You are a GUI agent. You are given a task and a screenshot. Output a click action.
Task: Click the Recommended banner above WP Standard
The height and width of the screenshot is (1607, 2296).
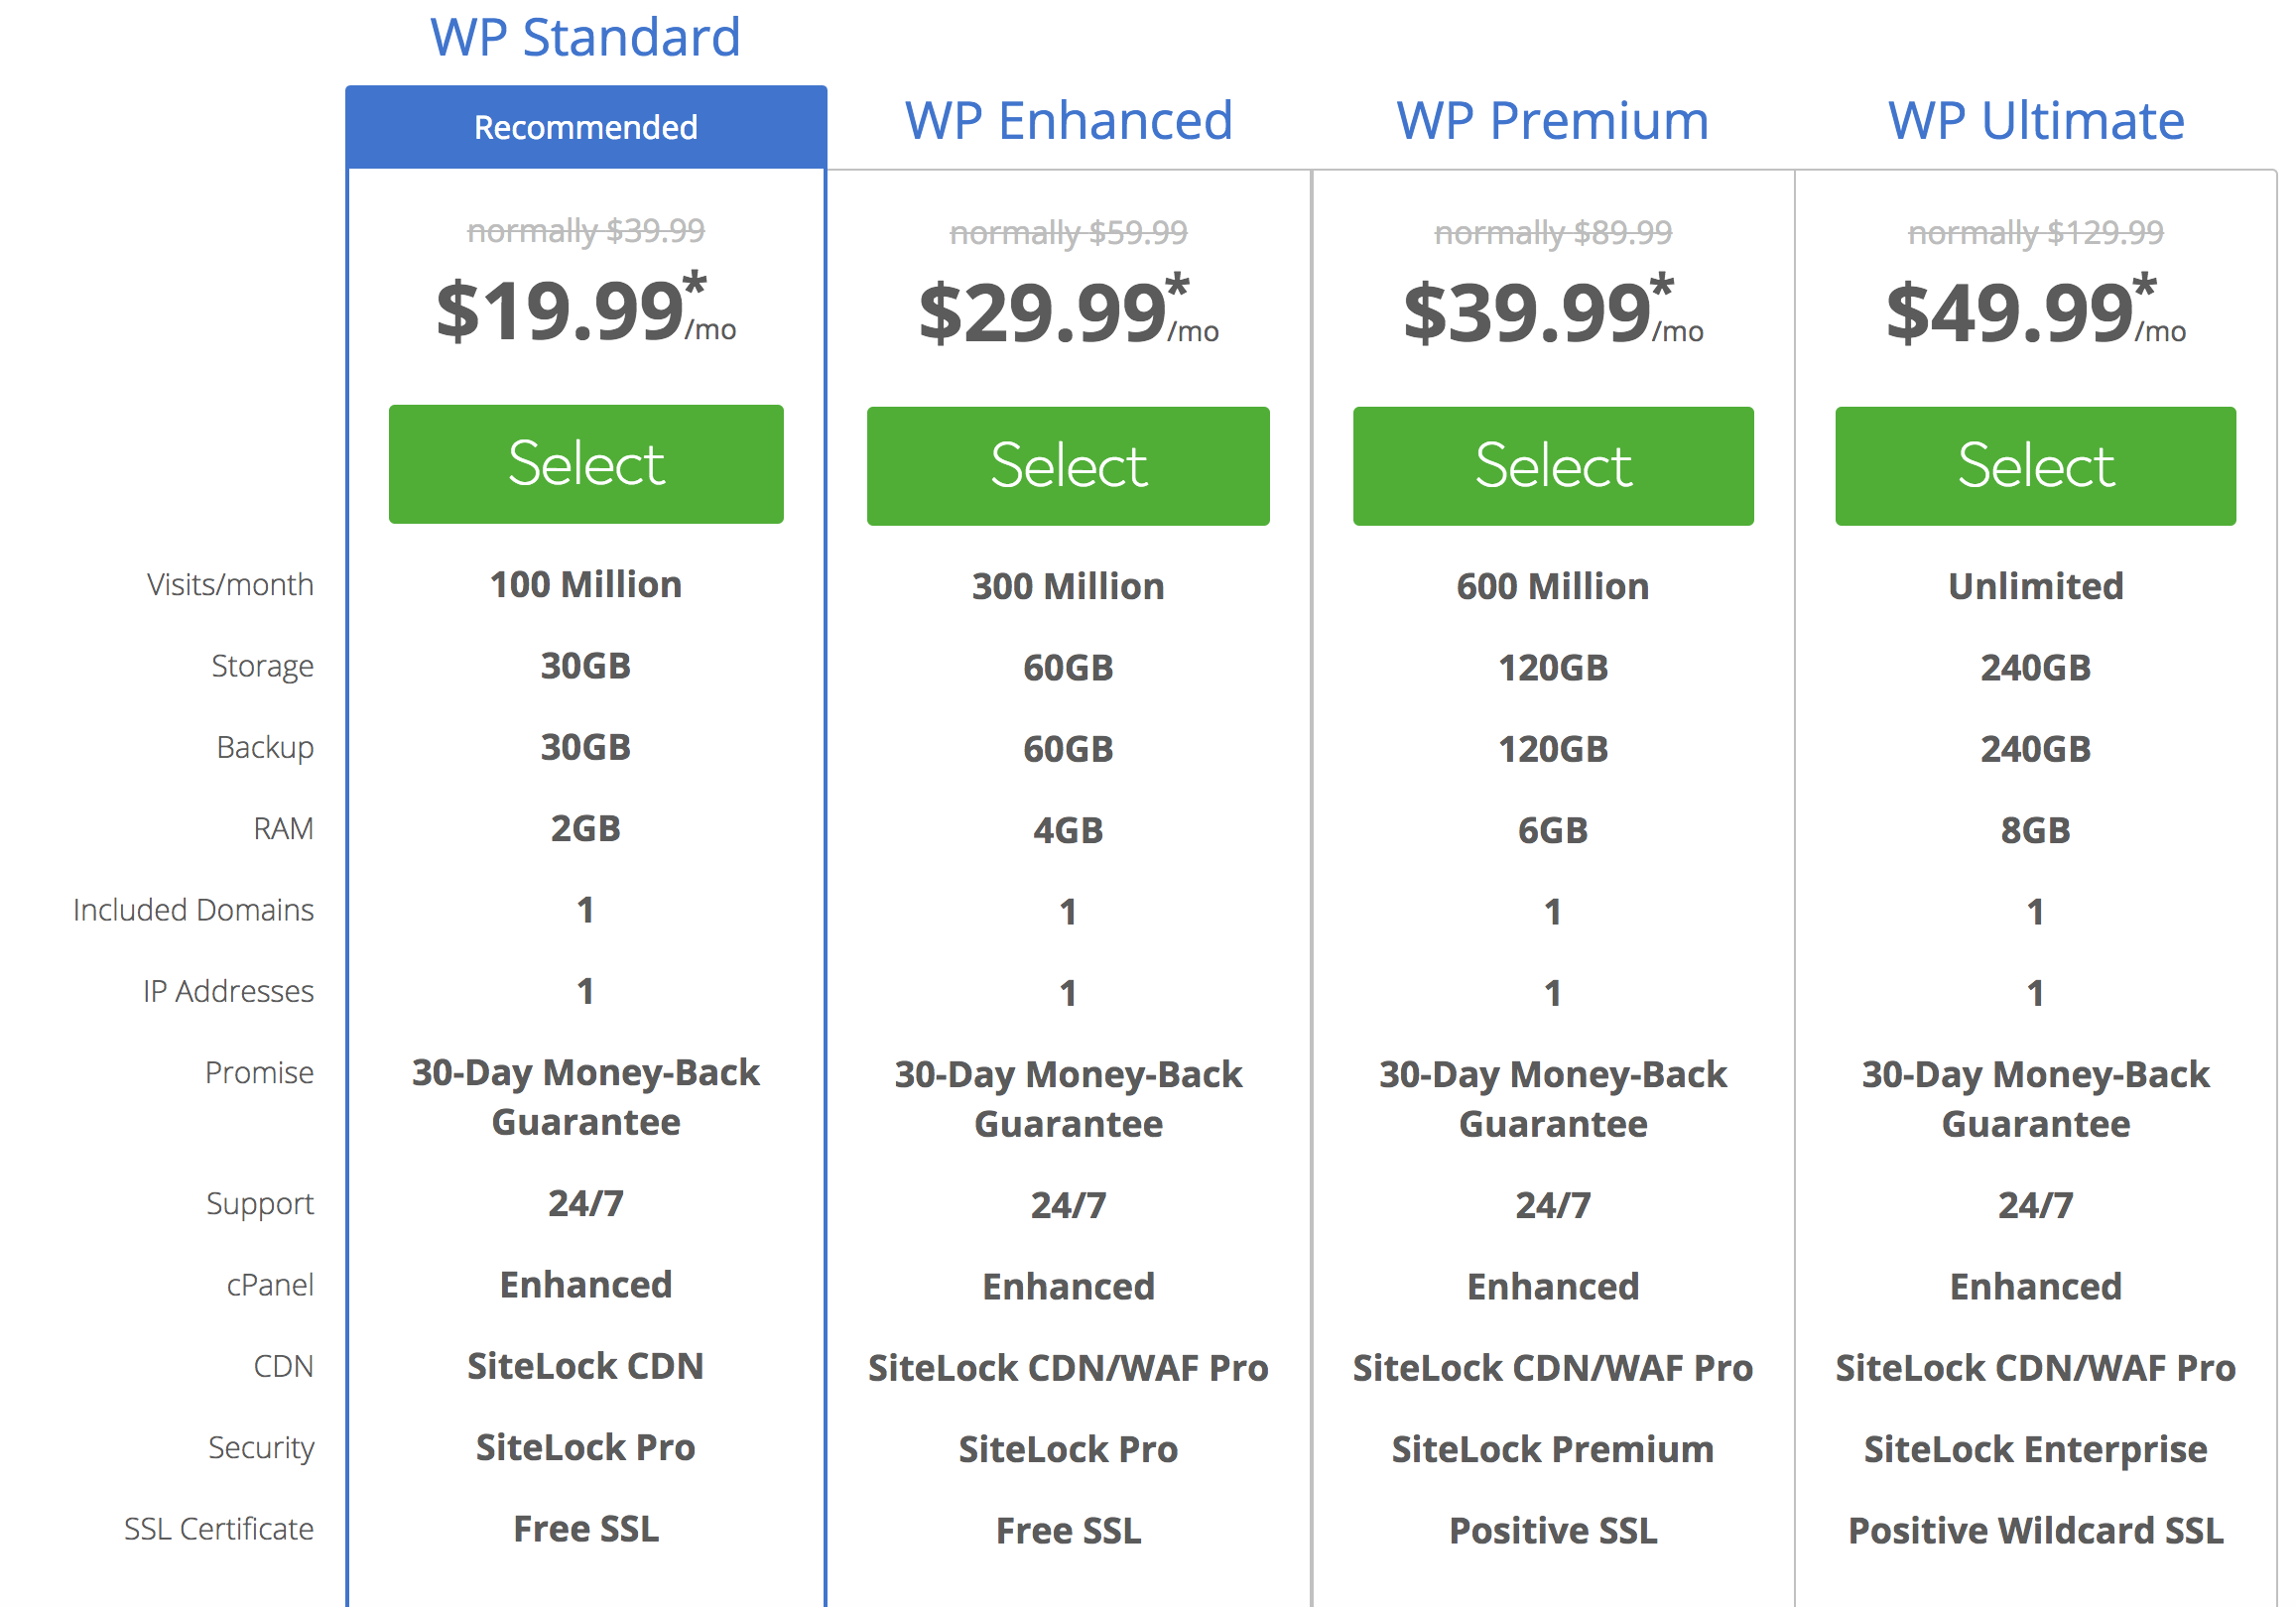coord(585,125)
